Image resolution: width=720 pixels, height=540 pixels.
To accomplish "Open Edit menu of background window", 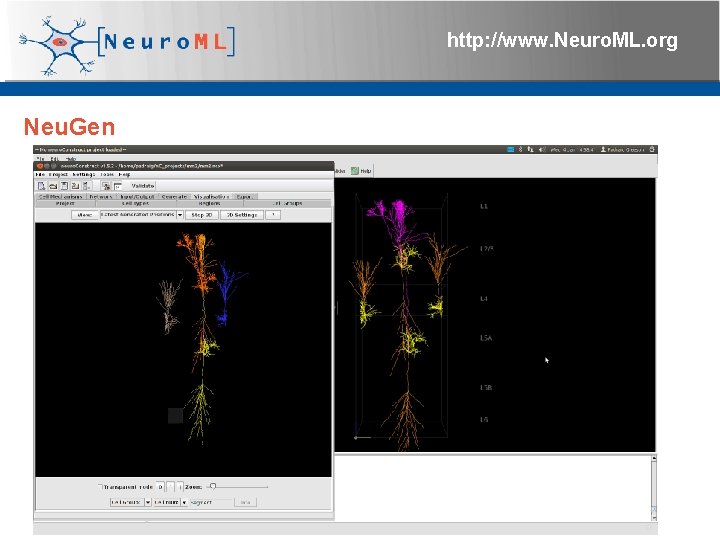I will [x=55, y=159].
